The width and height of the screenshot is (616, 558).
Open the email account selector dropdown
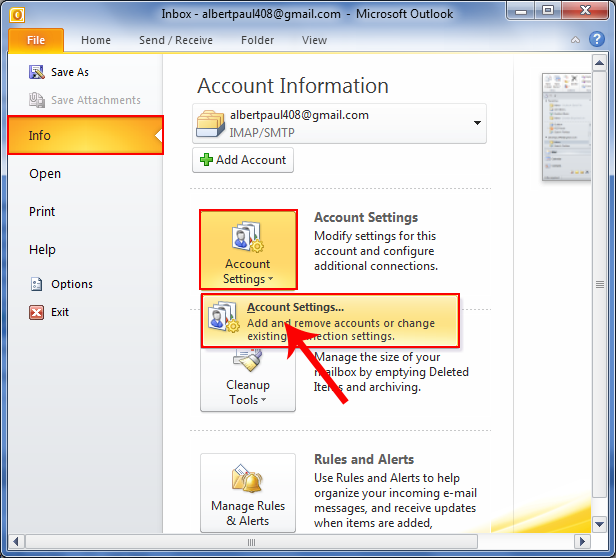pyautogui.click(x=477, y=124)
